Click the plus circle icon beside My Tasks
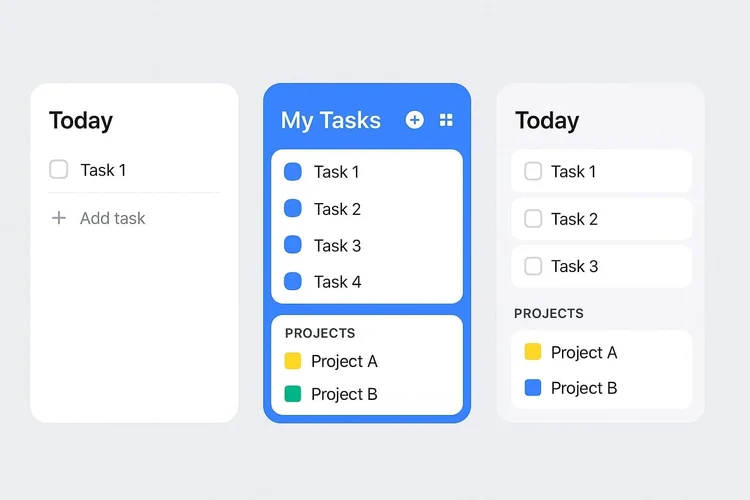Screen dimensions: 750x500 coord(414,120)
